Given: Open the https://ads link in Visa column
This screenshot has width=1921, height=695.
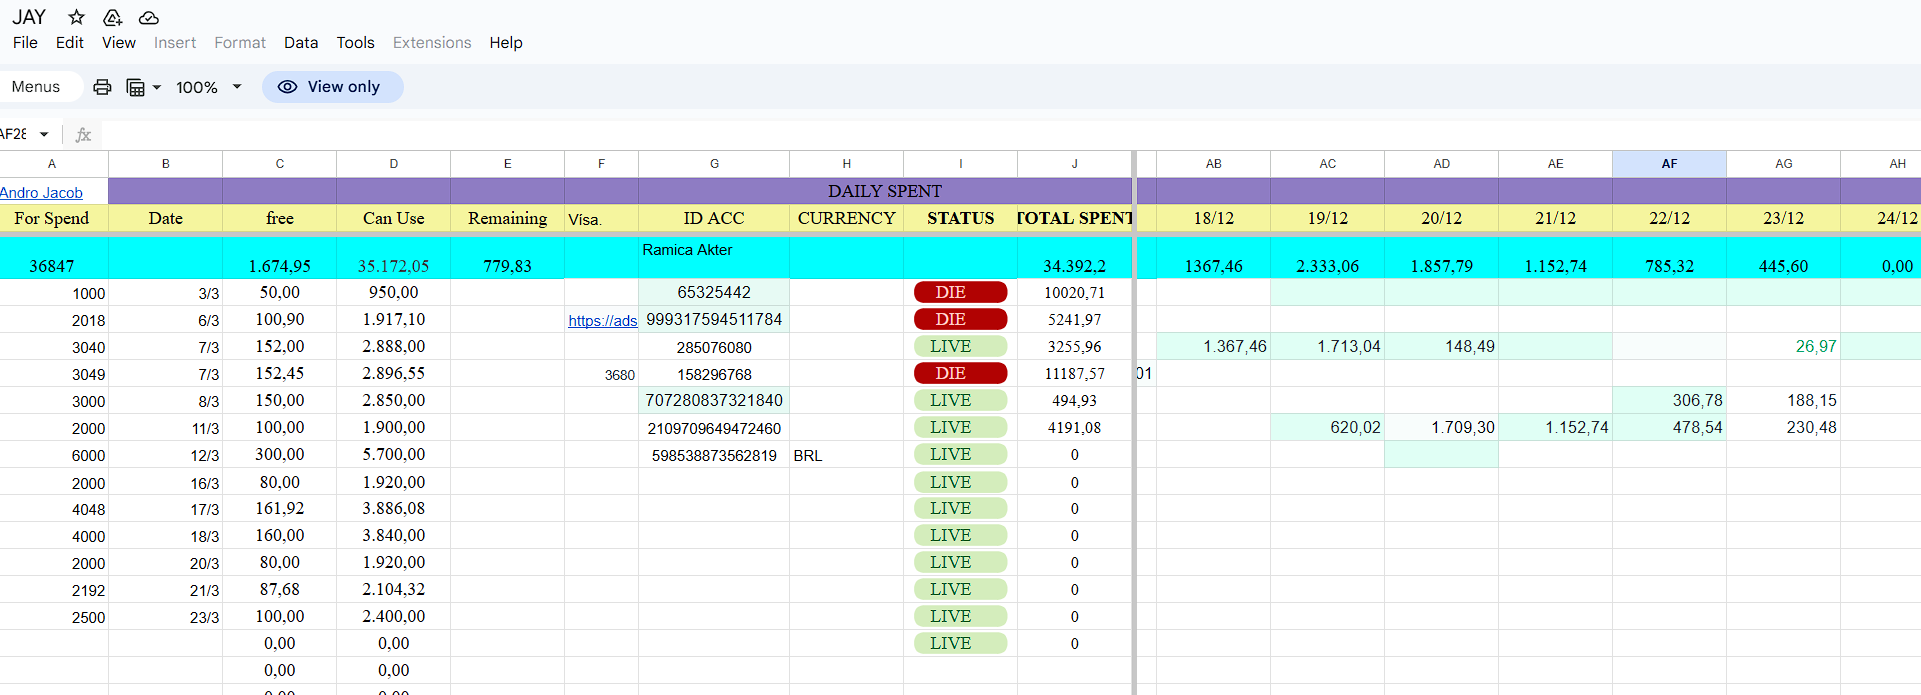Looking at the screenshot, I should [x=602, y=320].
